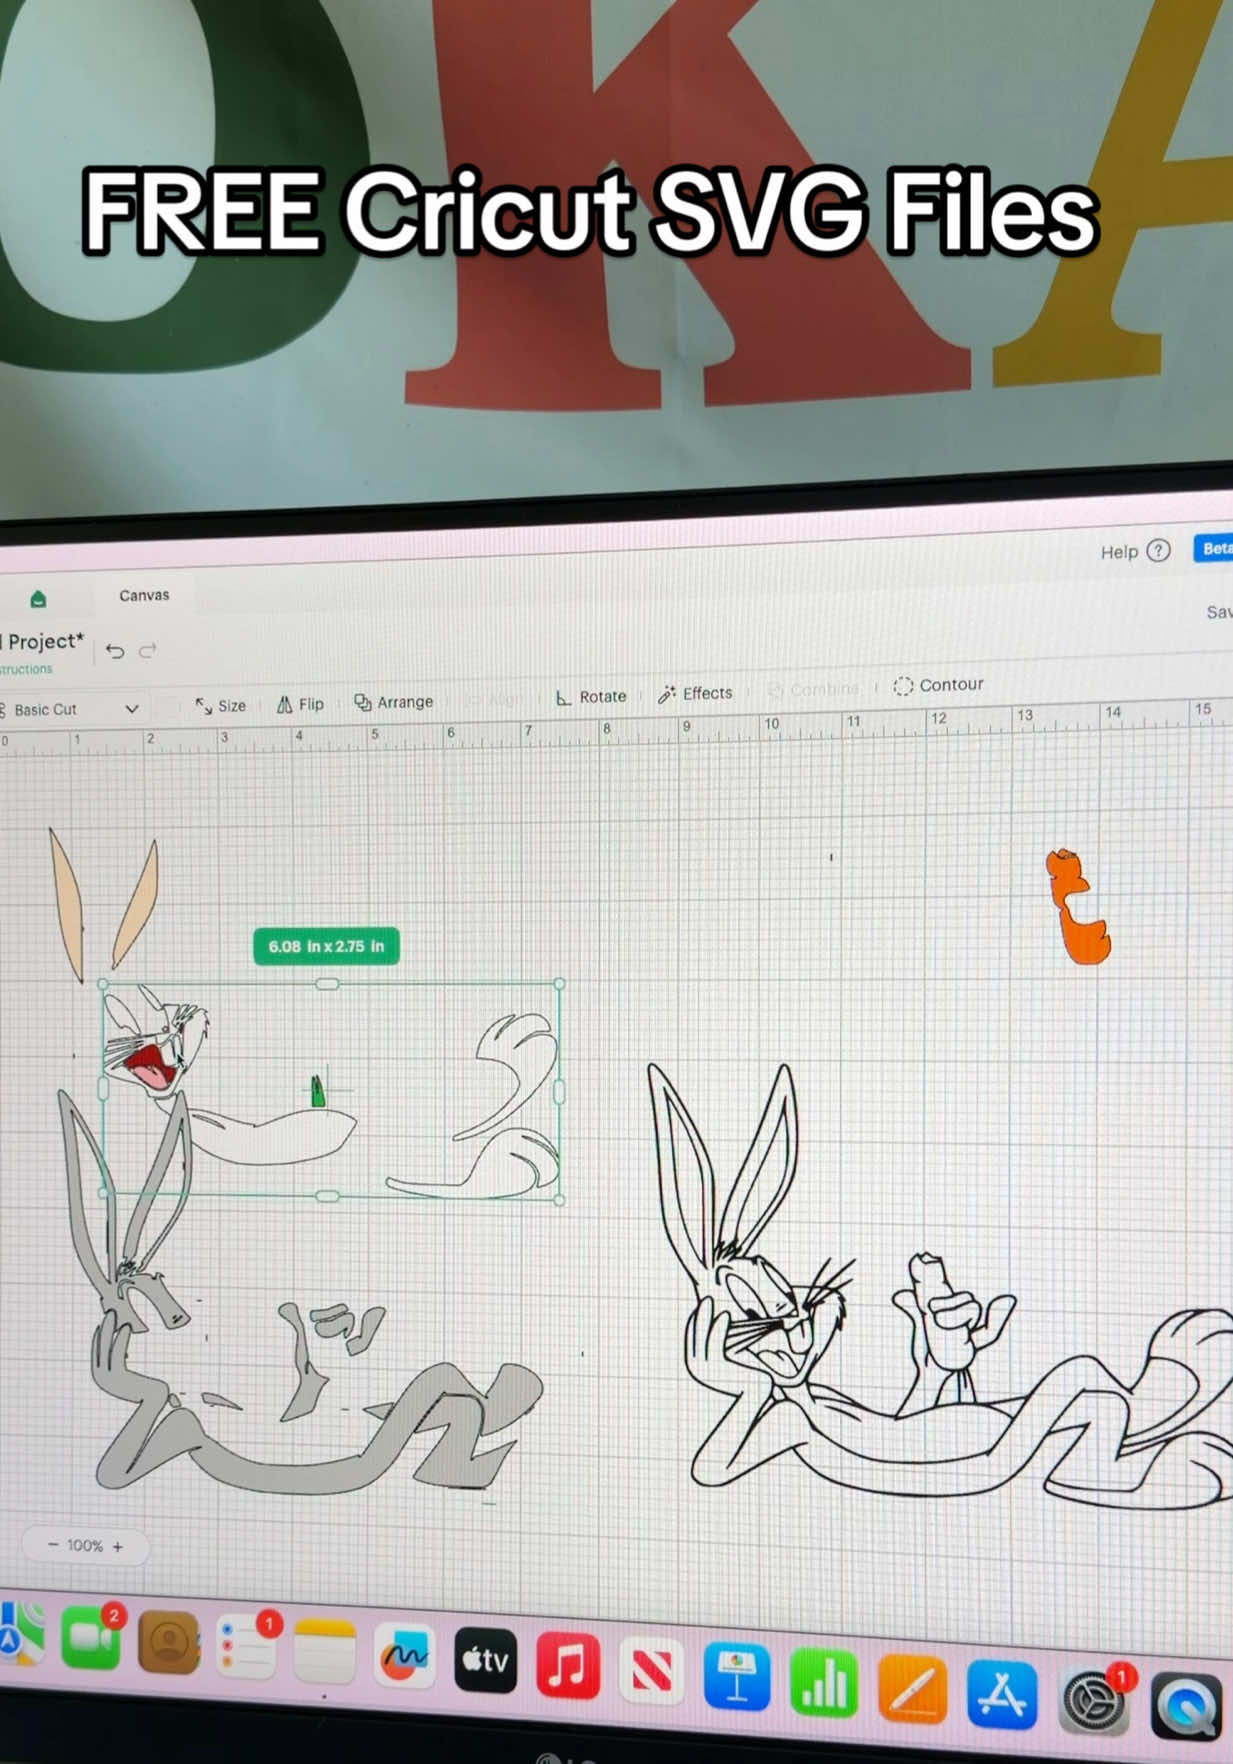Viewport: 1233px width, 1764px height.
Task: Open the Size tool in the toolbar
Action: coord(221,705)
